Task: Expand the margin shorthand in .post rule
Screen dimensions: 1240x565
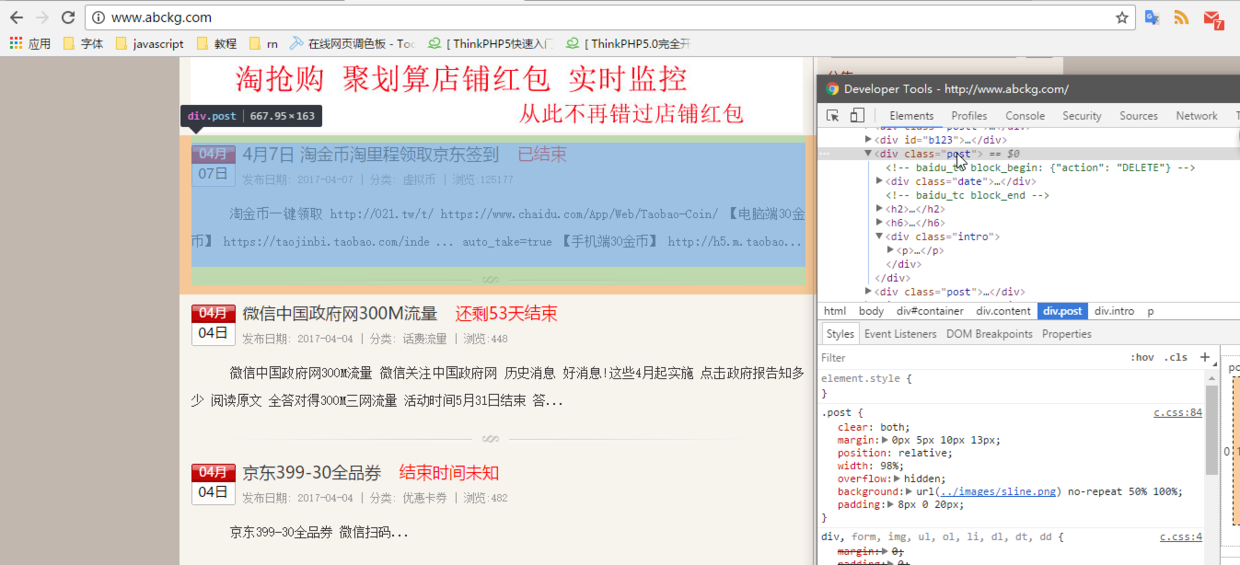Action: (x=885, y=440)
